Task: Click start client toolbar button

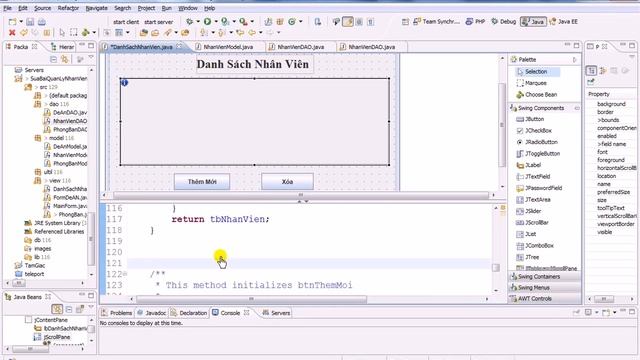Action: click(x=126, y=22)
